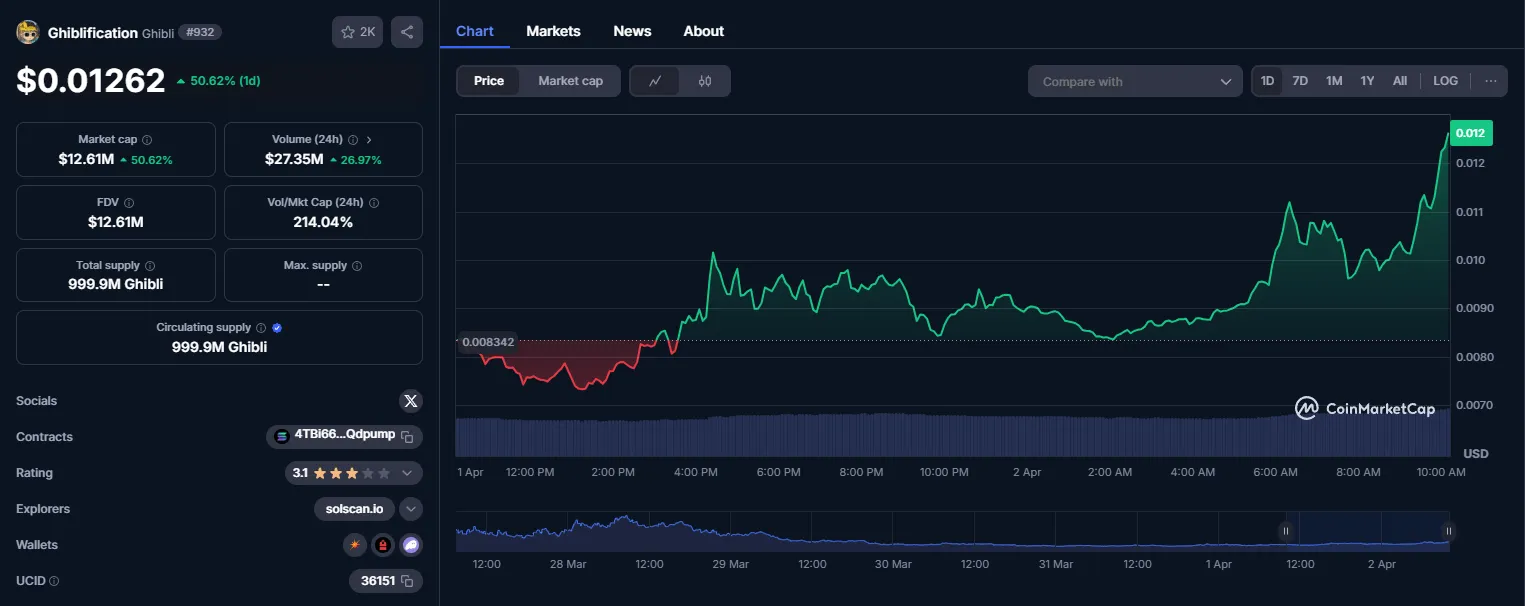The height and width of the screenshot is (606, 1525).
Task: Click the Circulating supply 999.9M Ghibli value
Action: (219, 347)
